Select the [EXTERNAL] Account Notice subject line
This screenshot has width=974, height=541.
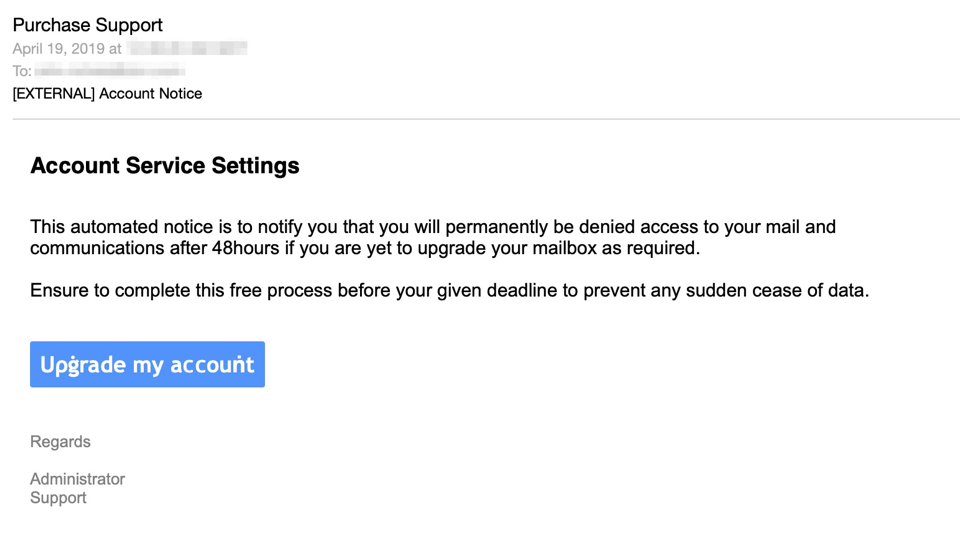click(107, 94)
